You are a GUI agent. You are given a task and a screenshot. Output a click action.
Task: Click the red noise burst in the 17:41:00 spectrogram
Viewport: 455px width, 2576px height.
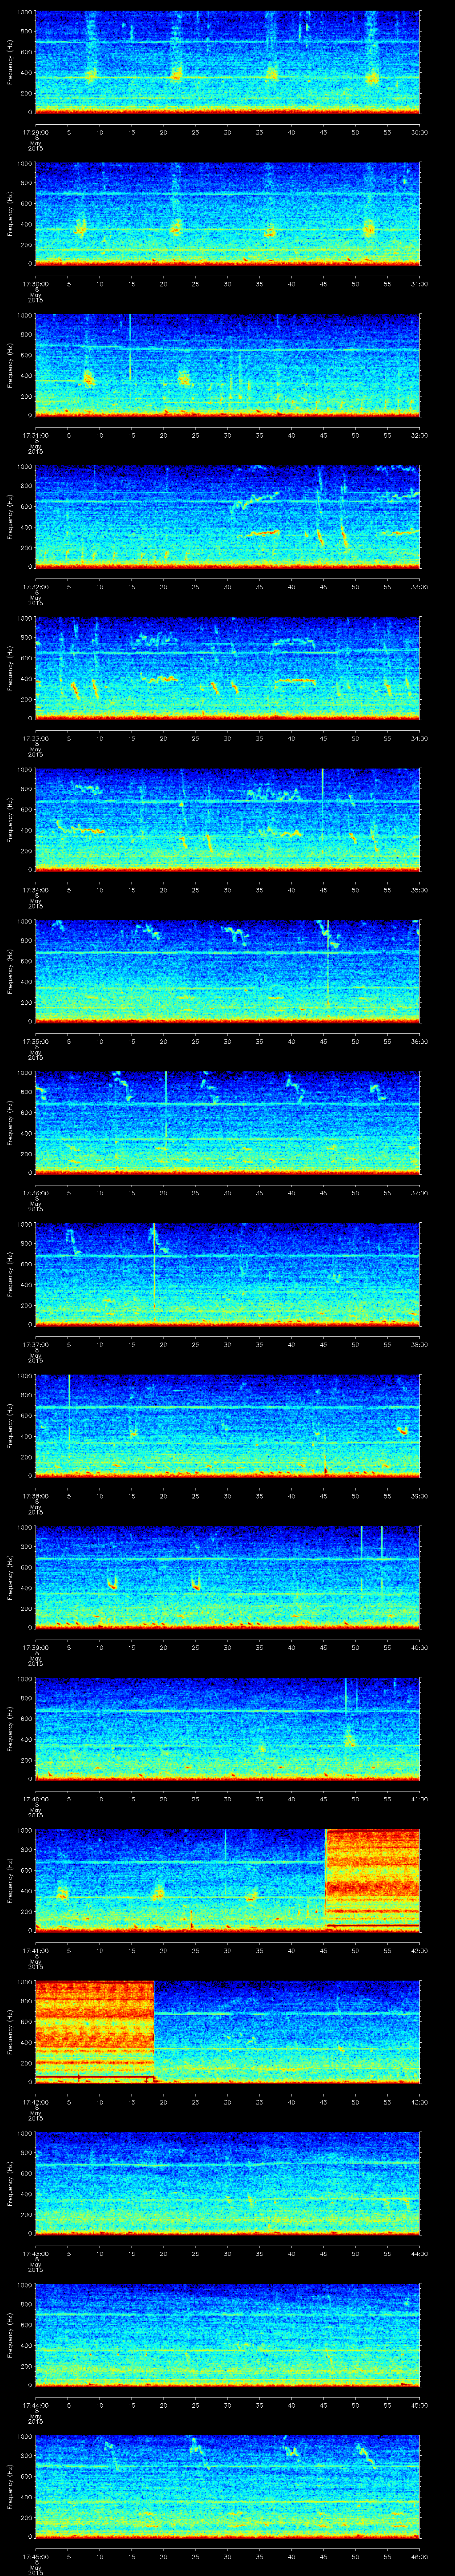click(x=373, y=1880)
